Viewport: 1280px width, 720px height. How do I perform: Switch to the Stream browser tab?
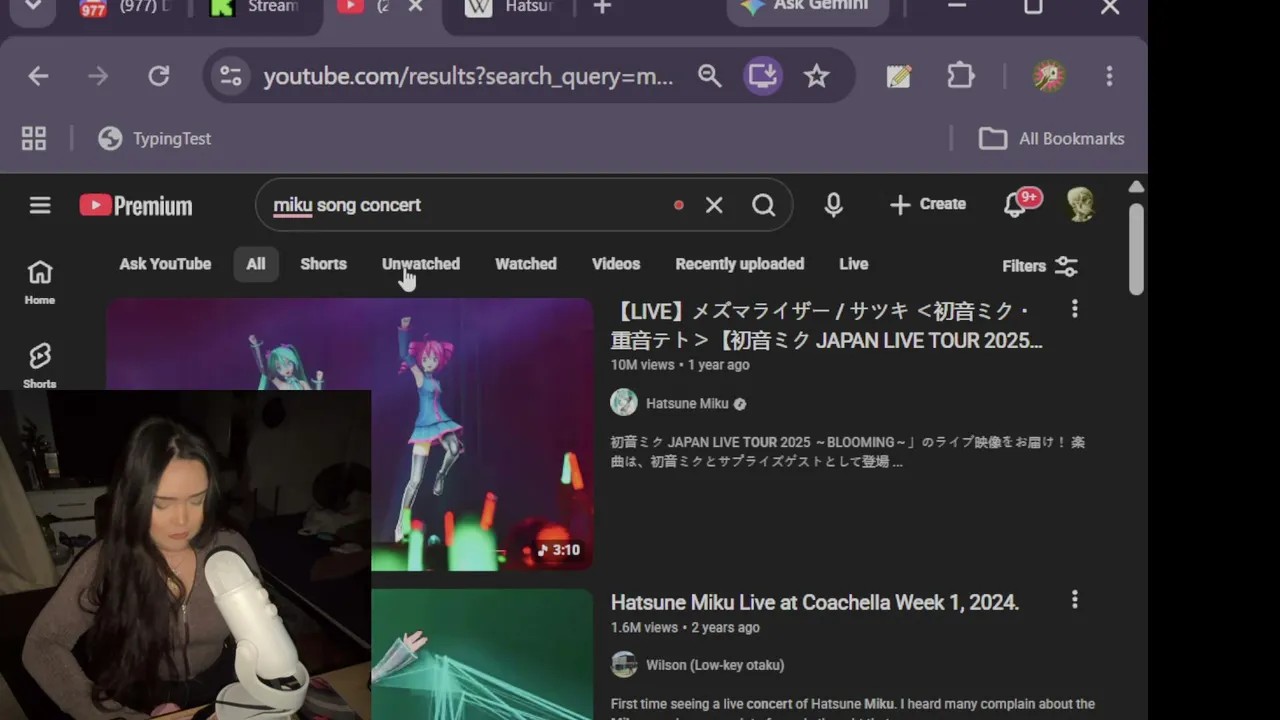(255, 8)
